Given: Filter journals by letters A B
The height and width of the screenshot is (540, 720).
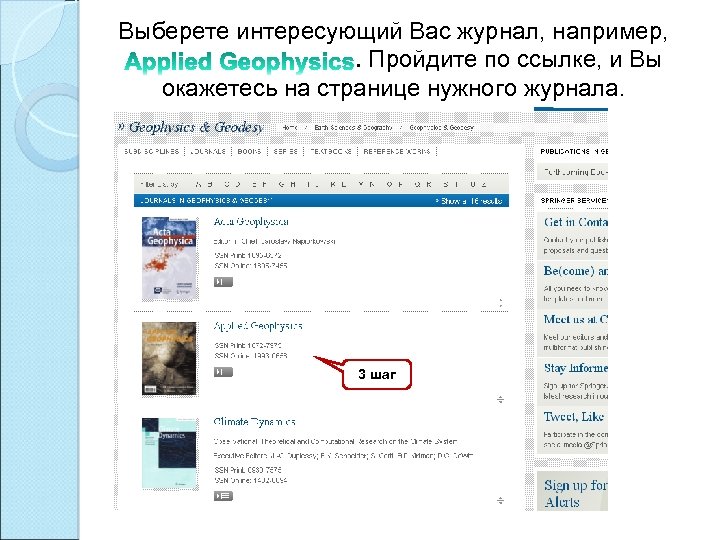Looking at the screenshot, I should pos(204,184).
